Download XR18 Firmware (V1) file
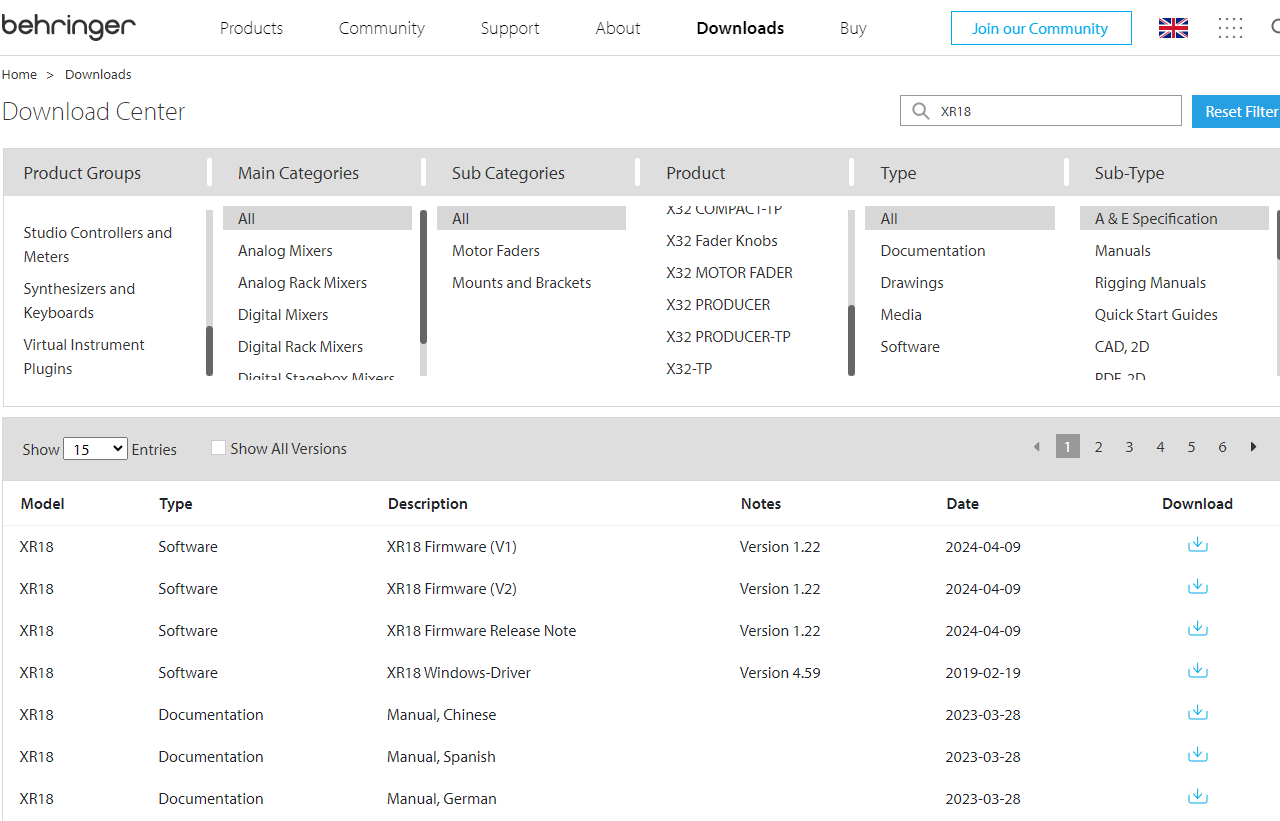1280x821 pixels. 1197,545
